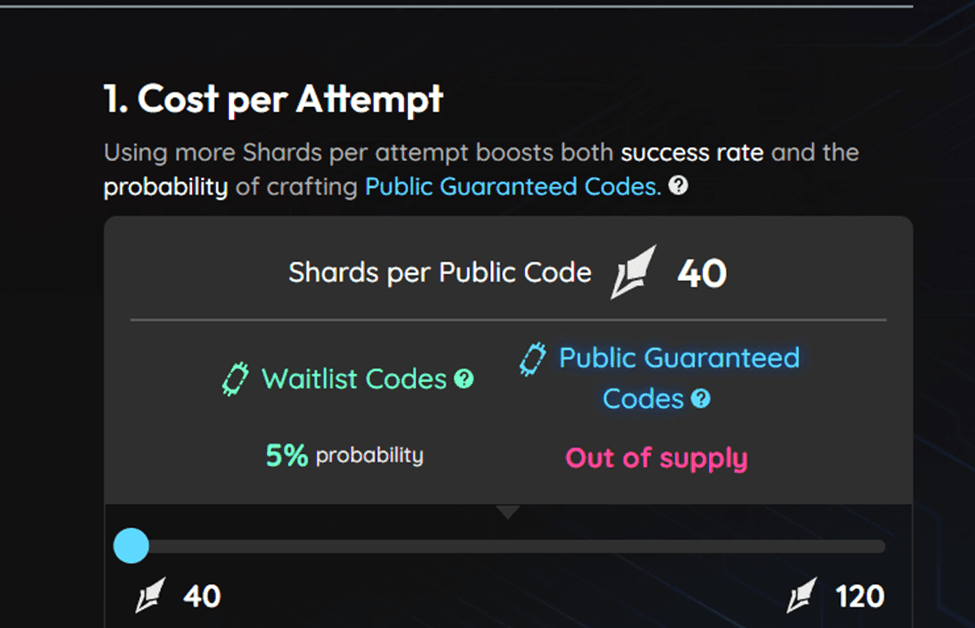Click the large 40 shards value
The height and width of the screenshot is (628, 975).
pyautogui.click(x=702, y=273)
